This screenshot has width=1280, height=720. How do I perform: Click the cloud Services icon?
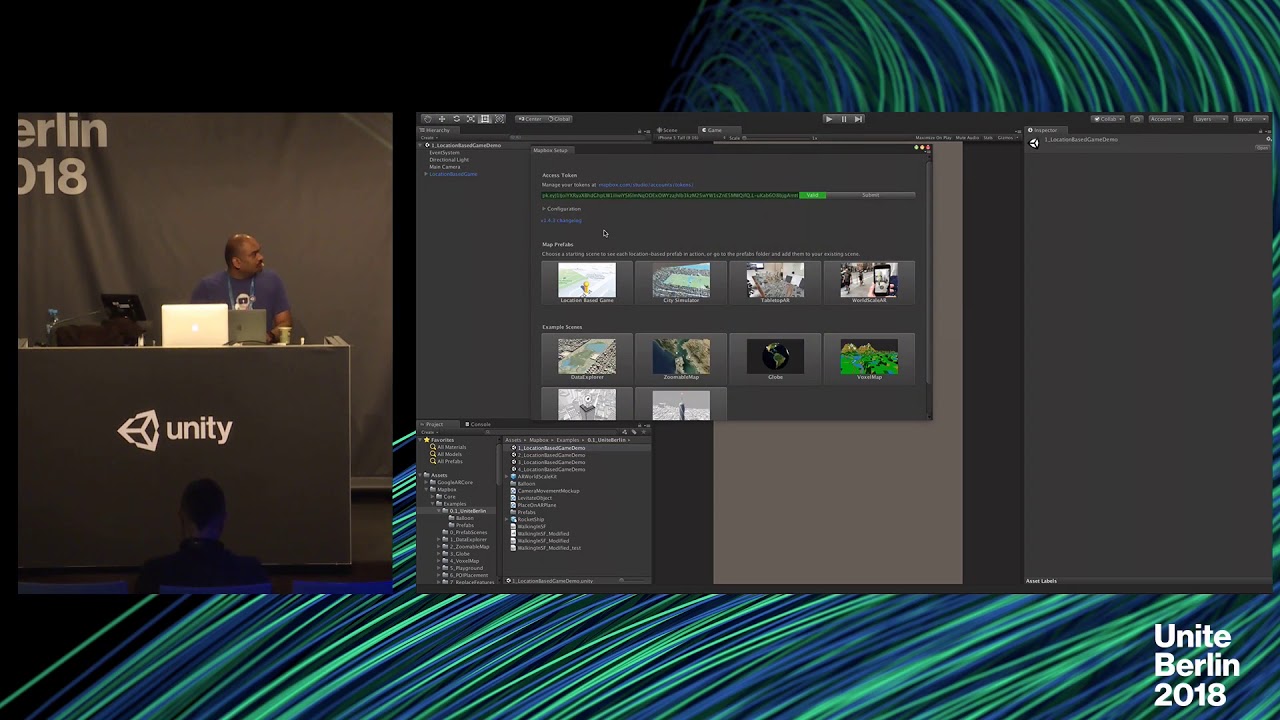coord(1137,119)
